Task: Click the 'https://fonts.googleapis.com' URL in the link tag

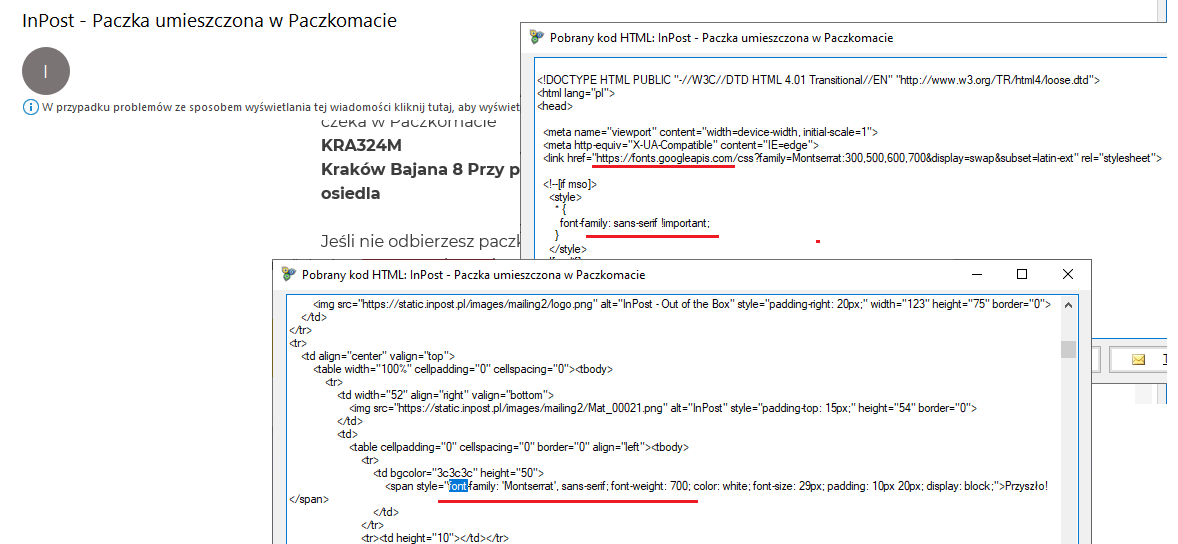Action: click(x=664, y=159)
